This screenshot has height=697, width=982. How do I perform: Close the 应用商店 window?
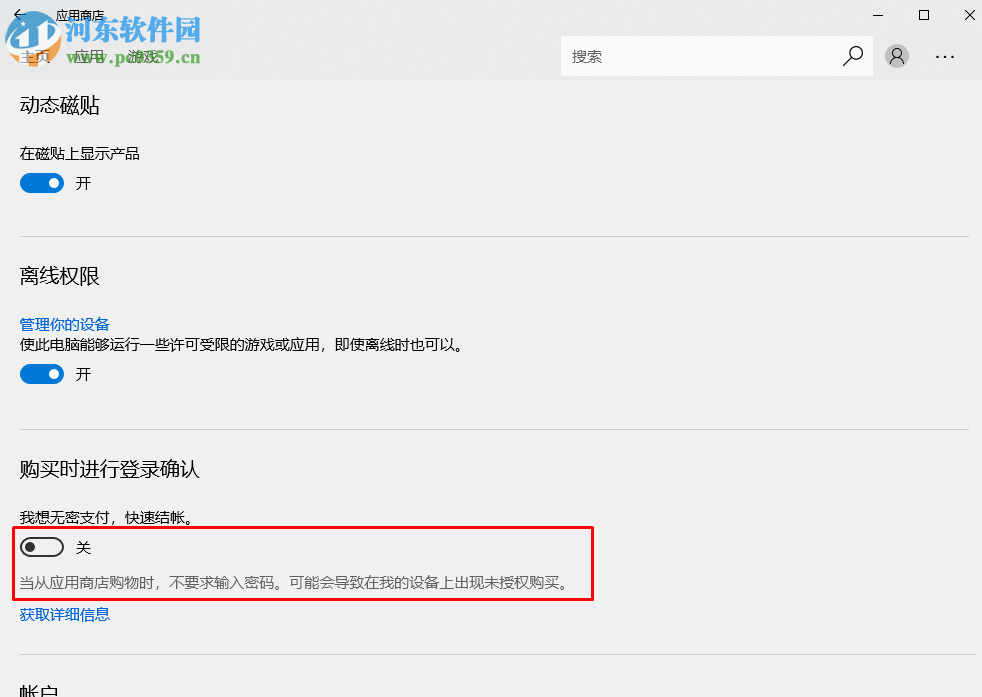click(968, 15)
